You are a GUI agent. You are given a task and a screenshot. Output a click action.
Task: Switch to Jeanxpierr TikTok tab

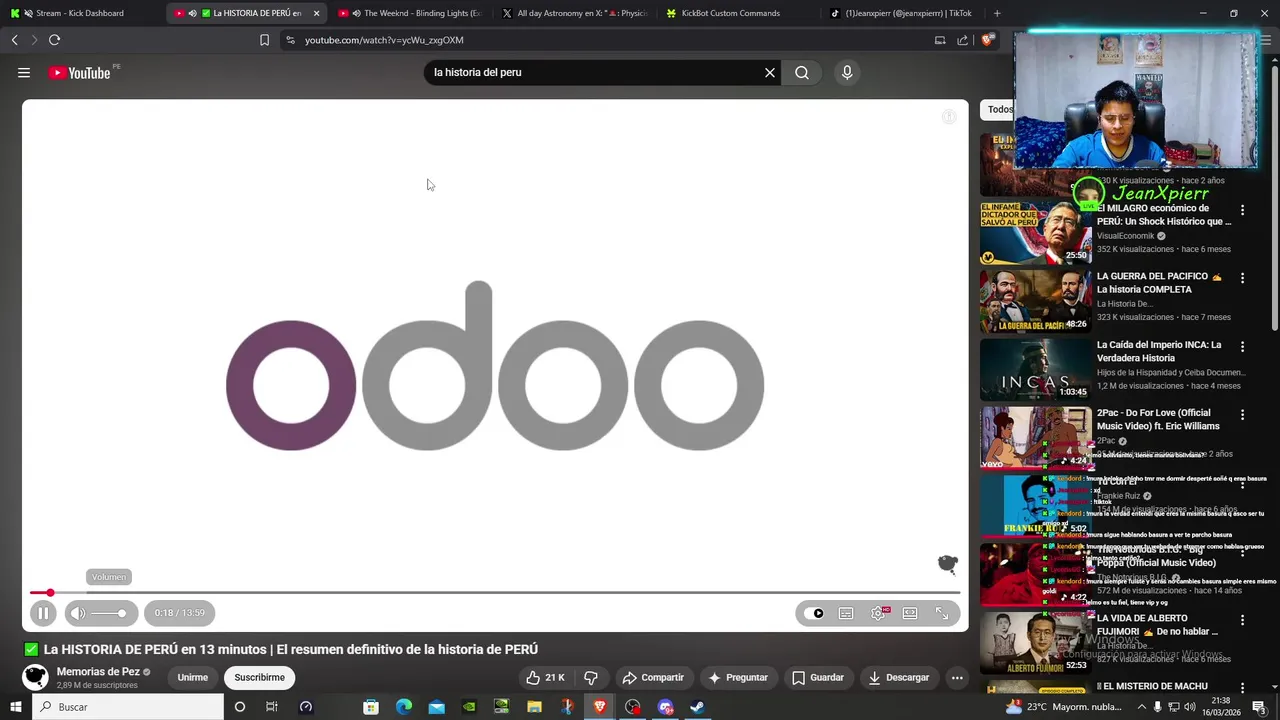point(902,13)
